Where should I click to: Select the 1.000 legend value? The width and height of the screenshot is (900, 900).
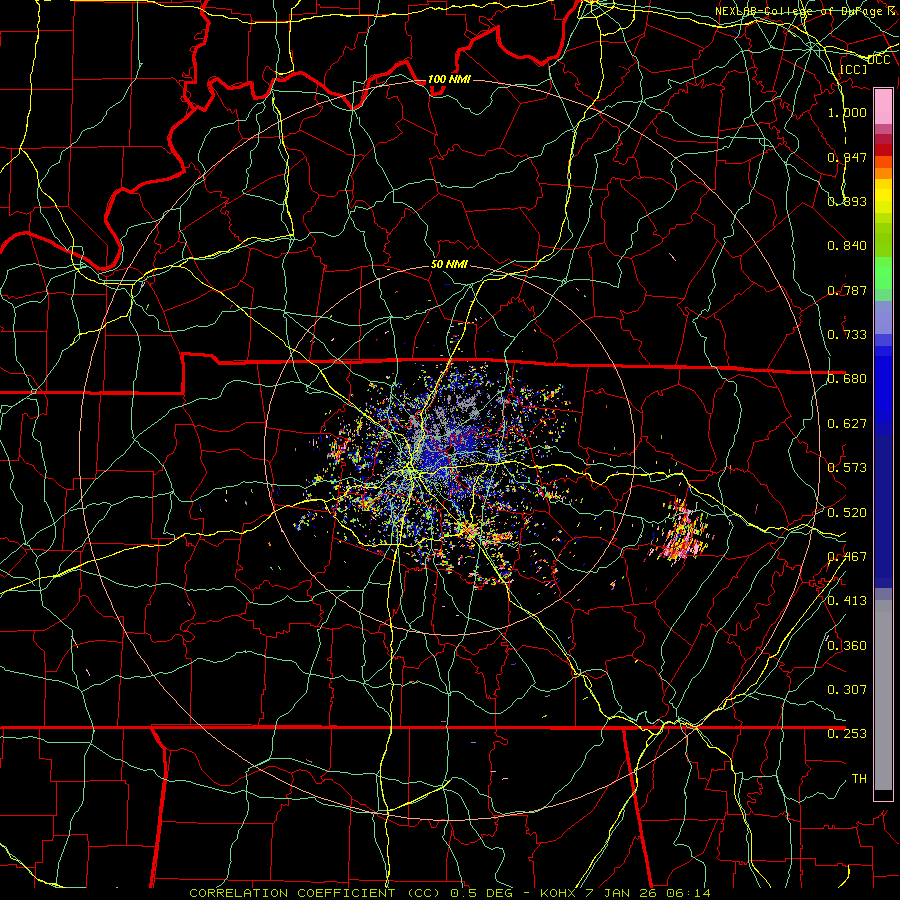847,112
